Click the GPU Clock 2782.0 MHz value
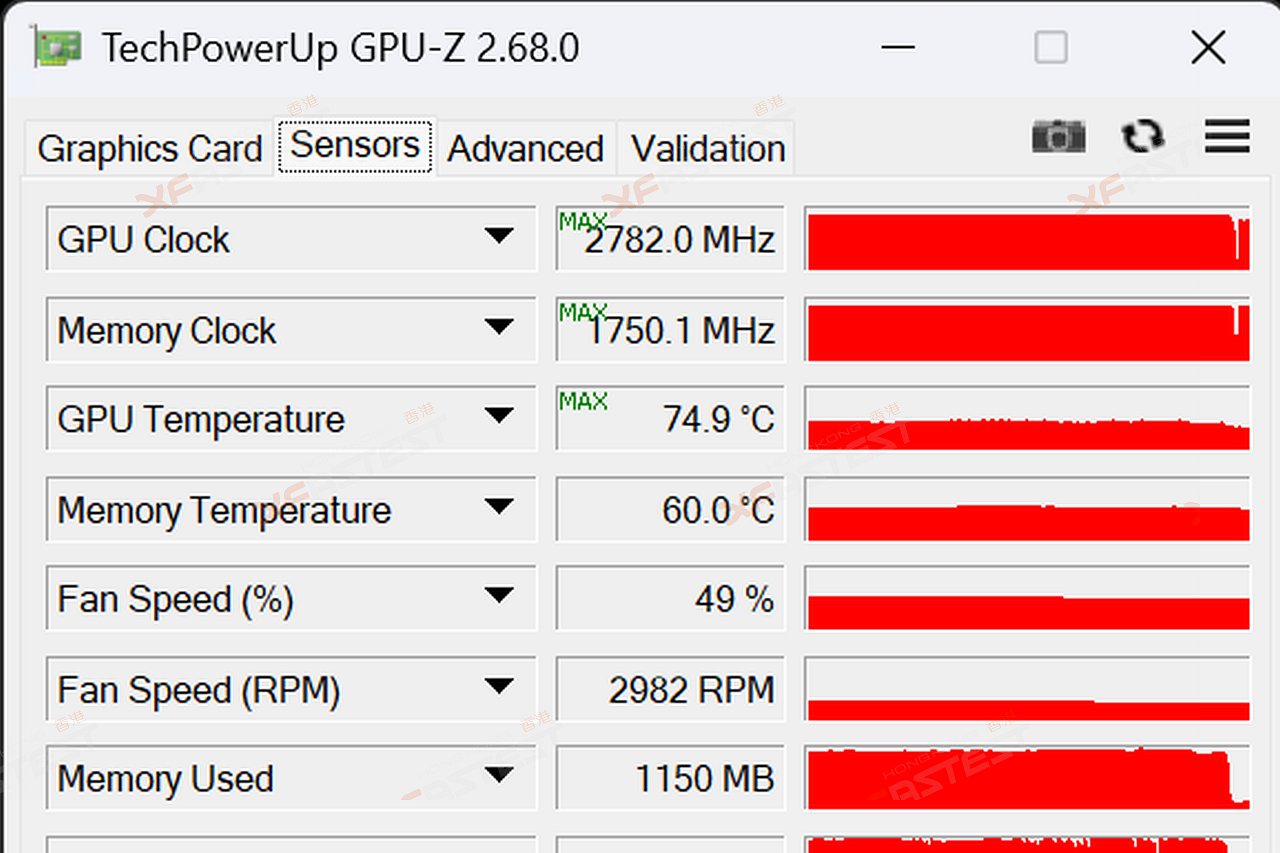Viewport: 1280px width, 853px height. coord(678,240)
